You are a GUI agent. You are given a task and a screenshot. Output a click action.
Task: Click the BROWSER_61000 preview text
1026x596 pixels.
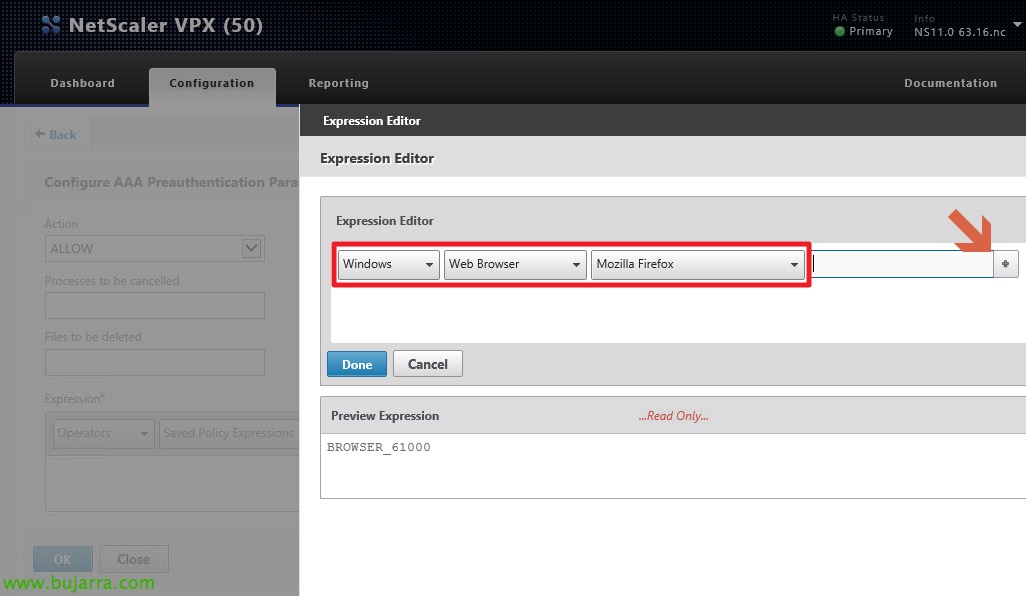tap(379, 447)
